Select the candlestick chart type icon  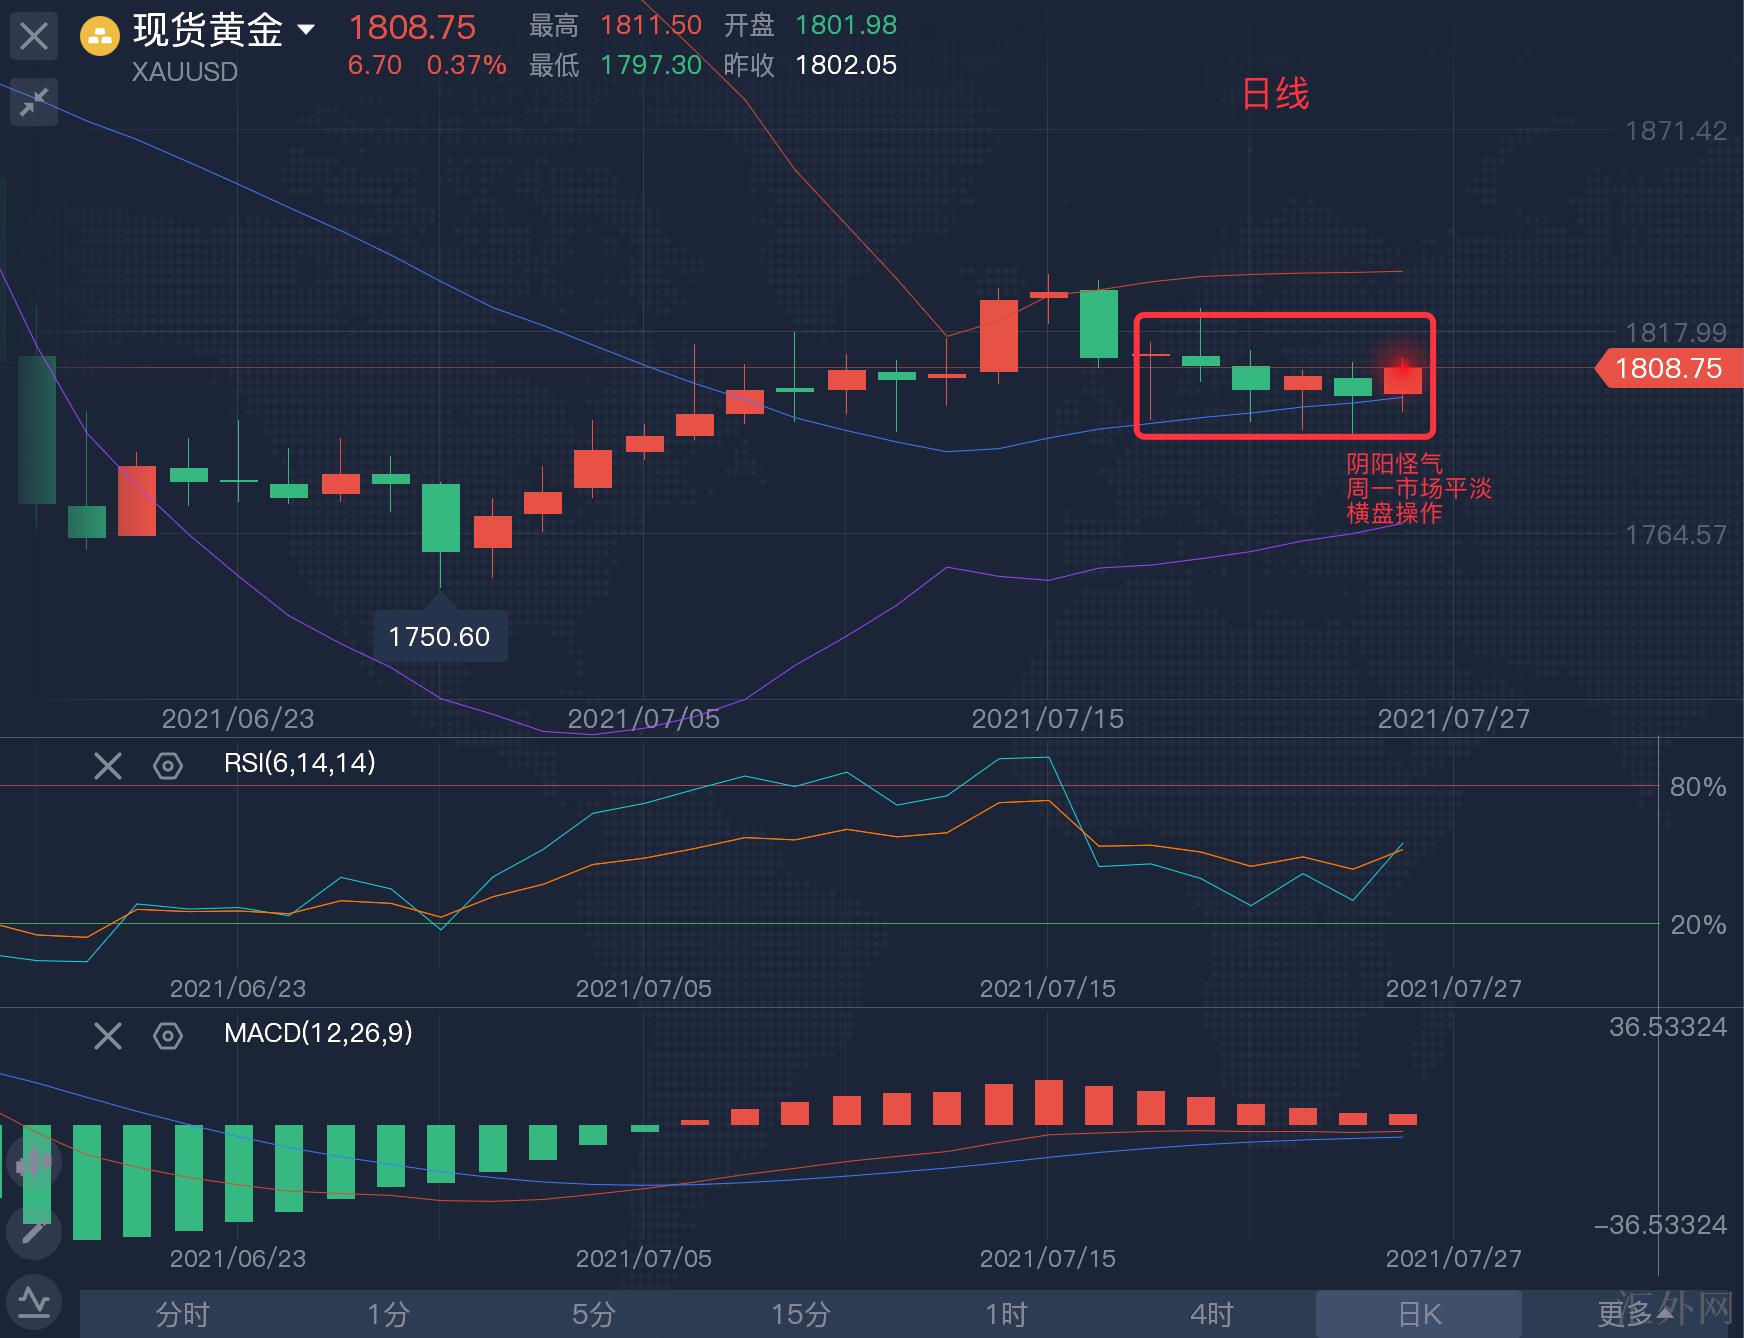[x=34, y=1163]
